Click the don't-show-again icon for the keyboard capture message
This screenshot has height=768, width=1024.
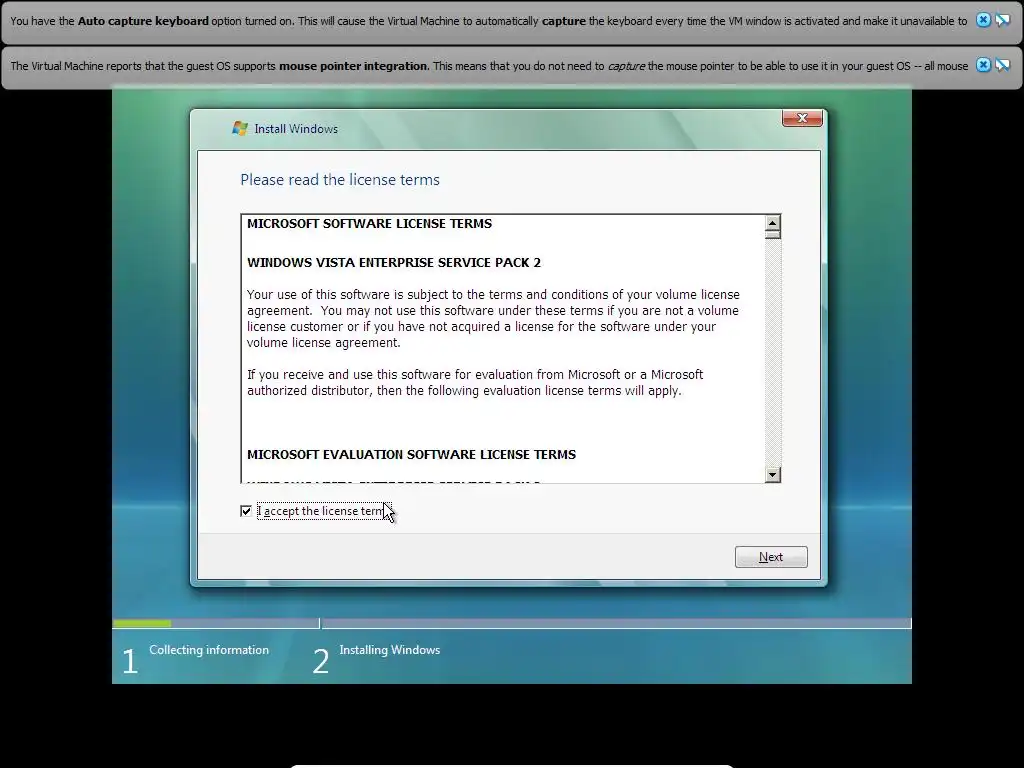[1002, 20]
